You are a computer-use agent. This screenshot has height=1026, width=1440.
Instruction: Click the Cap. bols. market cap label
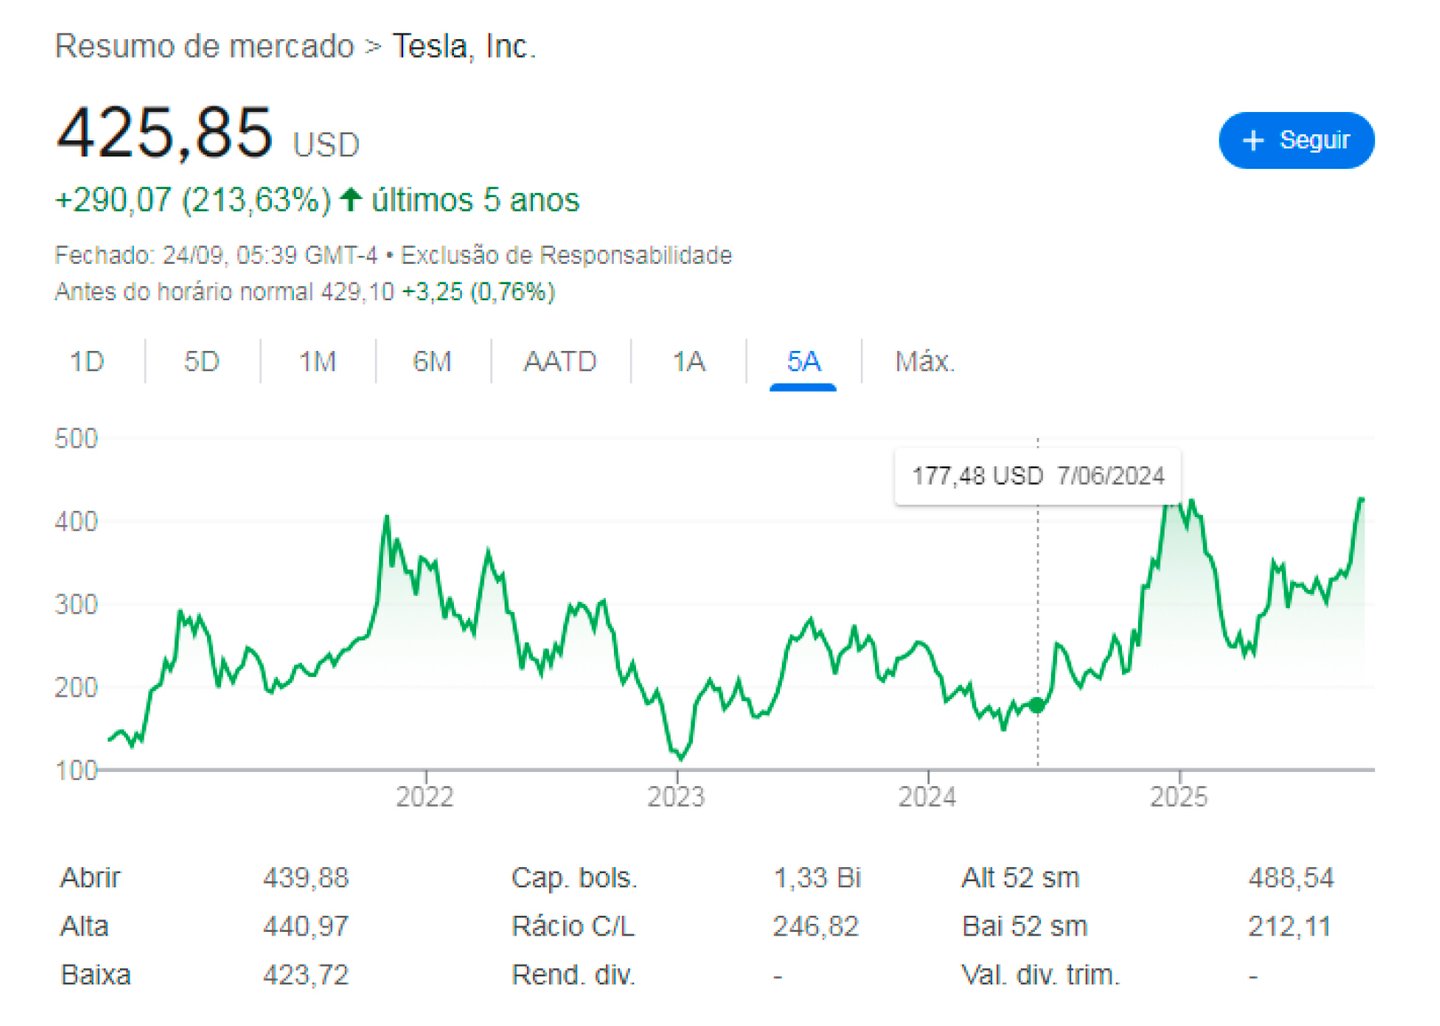click(574, 878)
